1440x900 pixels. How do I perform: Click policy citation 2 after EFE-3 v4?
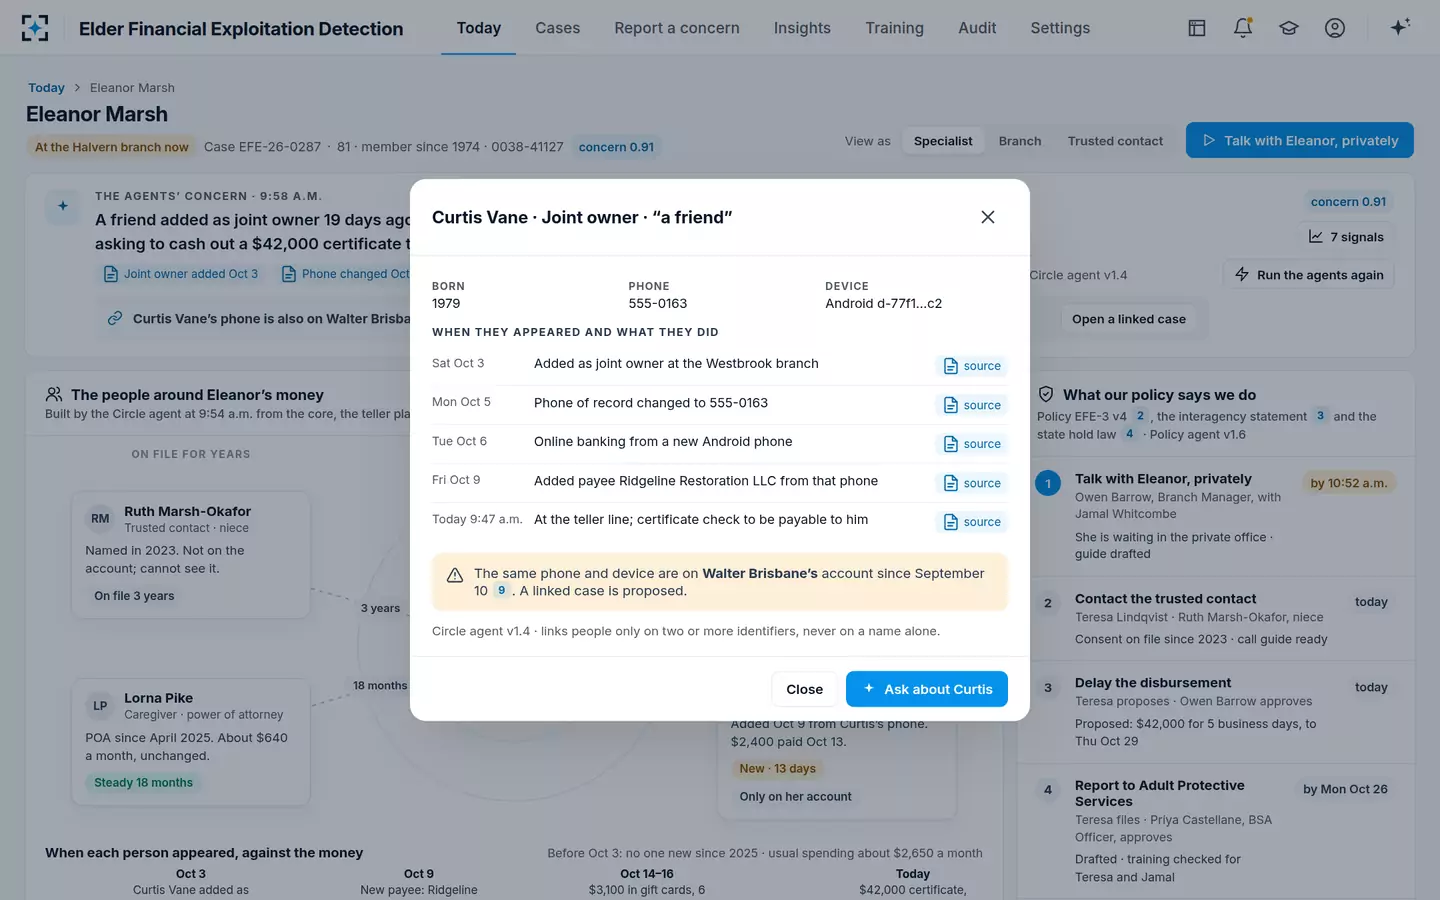pos(1140,416)
